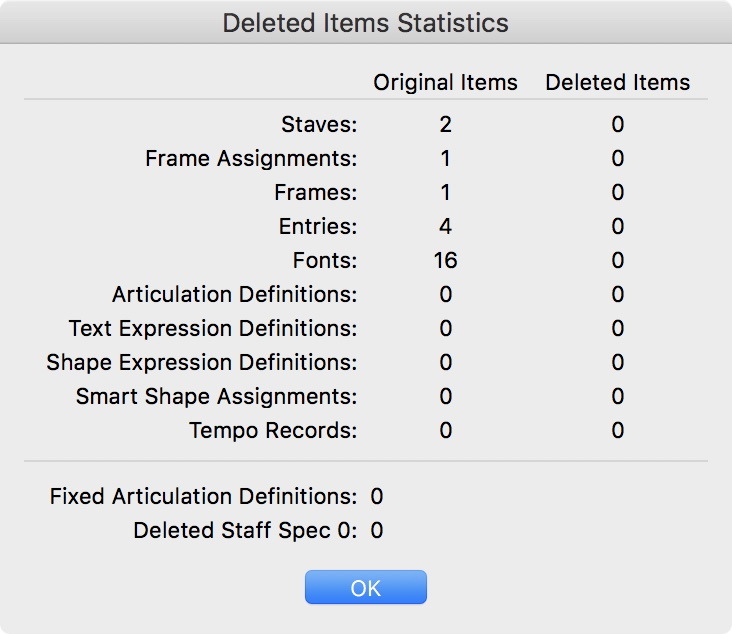Click the Entries original items value 4
The height and width of the screenshot is (634, 732).
445,227
